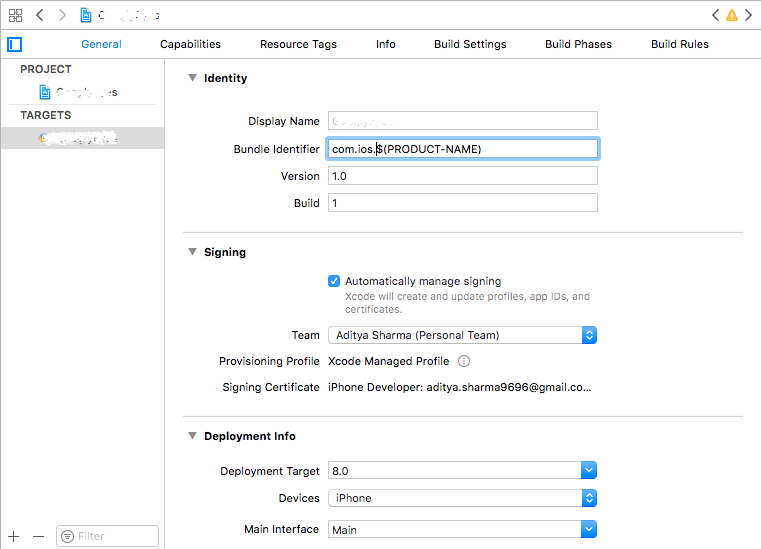The image size is (761, 549).
Task: Select the project file under PROJECT
Action: coord(78,92)
